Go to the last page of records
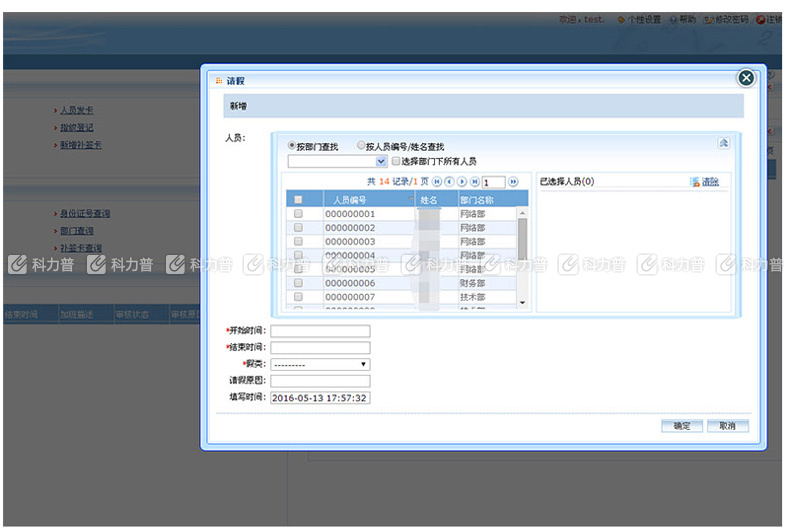This screenshot has height=530, width=790. pyautogui.click(x=475, y=181)
